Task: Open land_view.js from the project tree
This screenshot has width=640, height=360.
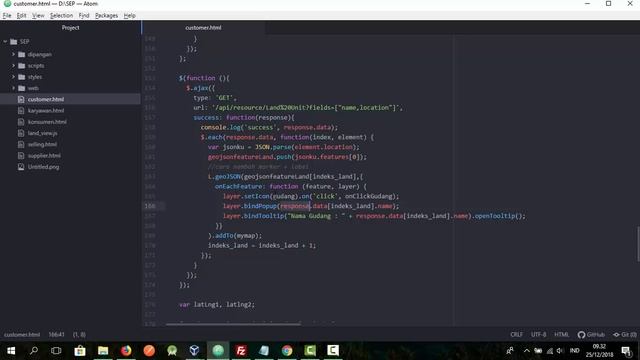Action: pos(42,133)
